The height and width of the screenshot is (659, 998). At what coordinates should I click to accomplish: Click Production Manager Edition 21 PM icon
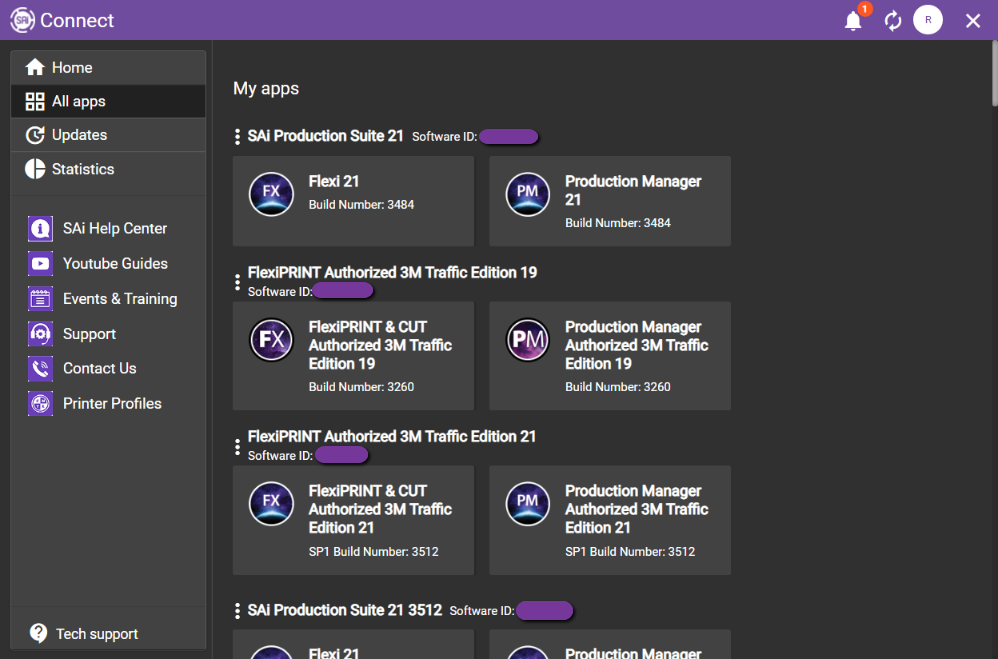[x=528, y=504]
